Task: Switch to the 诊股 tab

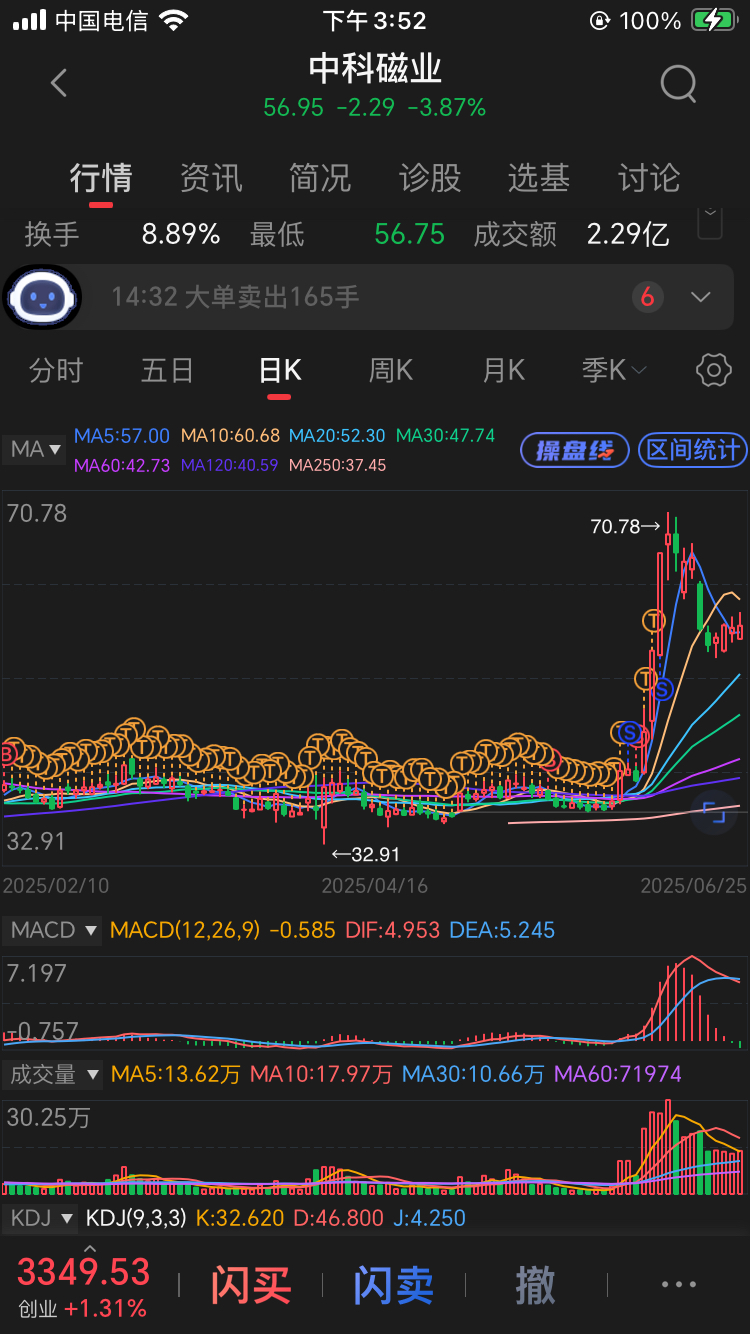Action: coord(430,179)
